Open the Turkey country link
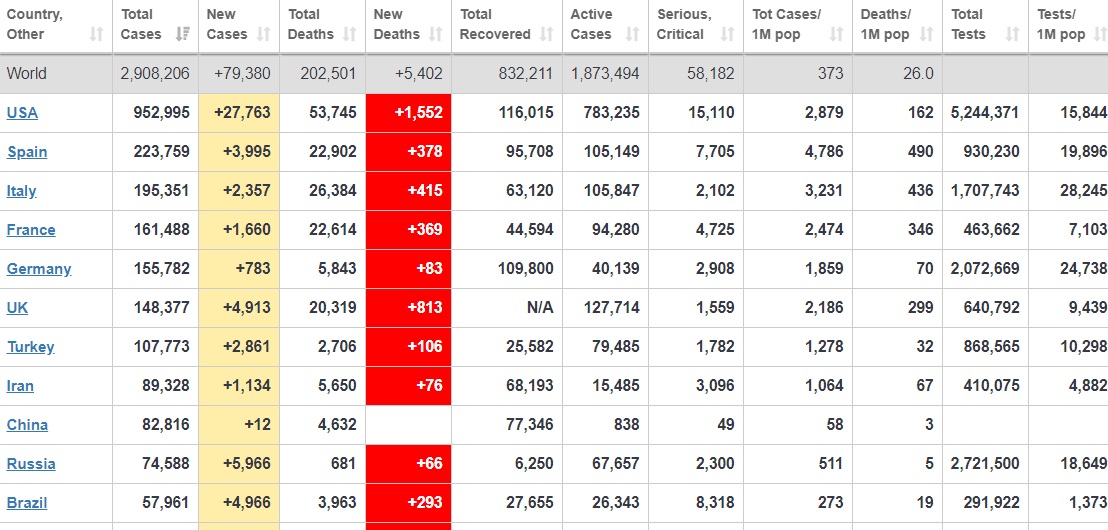The image size is (1108, 530). point(30,347)
